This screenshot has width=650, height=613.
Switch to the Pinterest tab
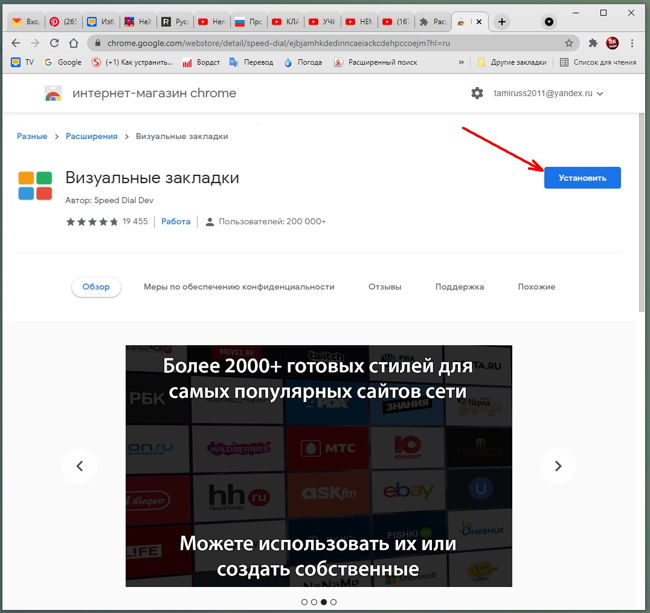[63, 22]
